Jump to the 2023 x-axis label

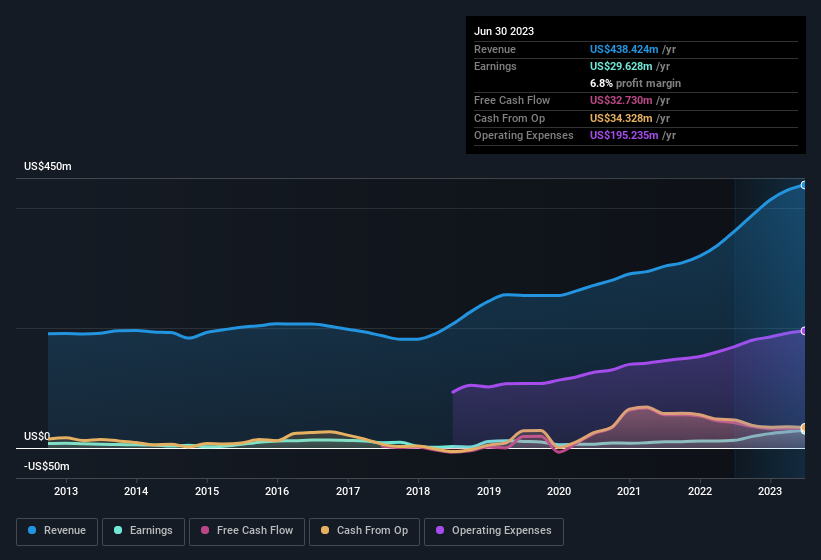click(770, 491)
